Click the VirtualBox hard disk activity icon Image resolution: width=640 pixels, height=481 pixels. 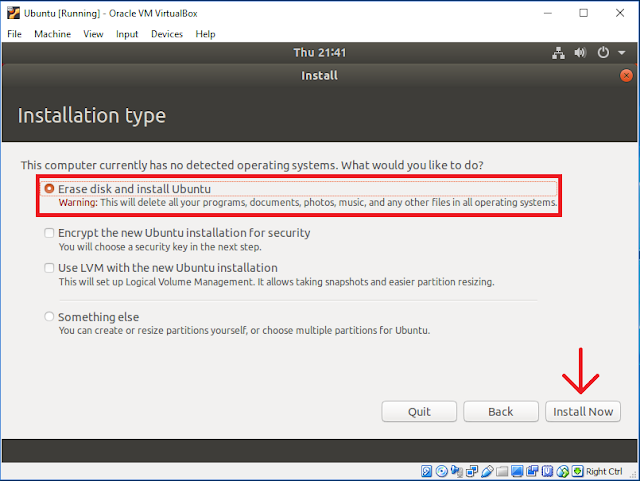(426, 471)
